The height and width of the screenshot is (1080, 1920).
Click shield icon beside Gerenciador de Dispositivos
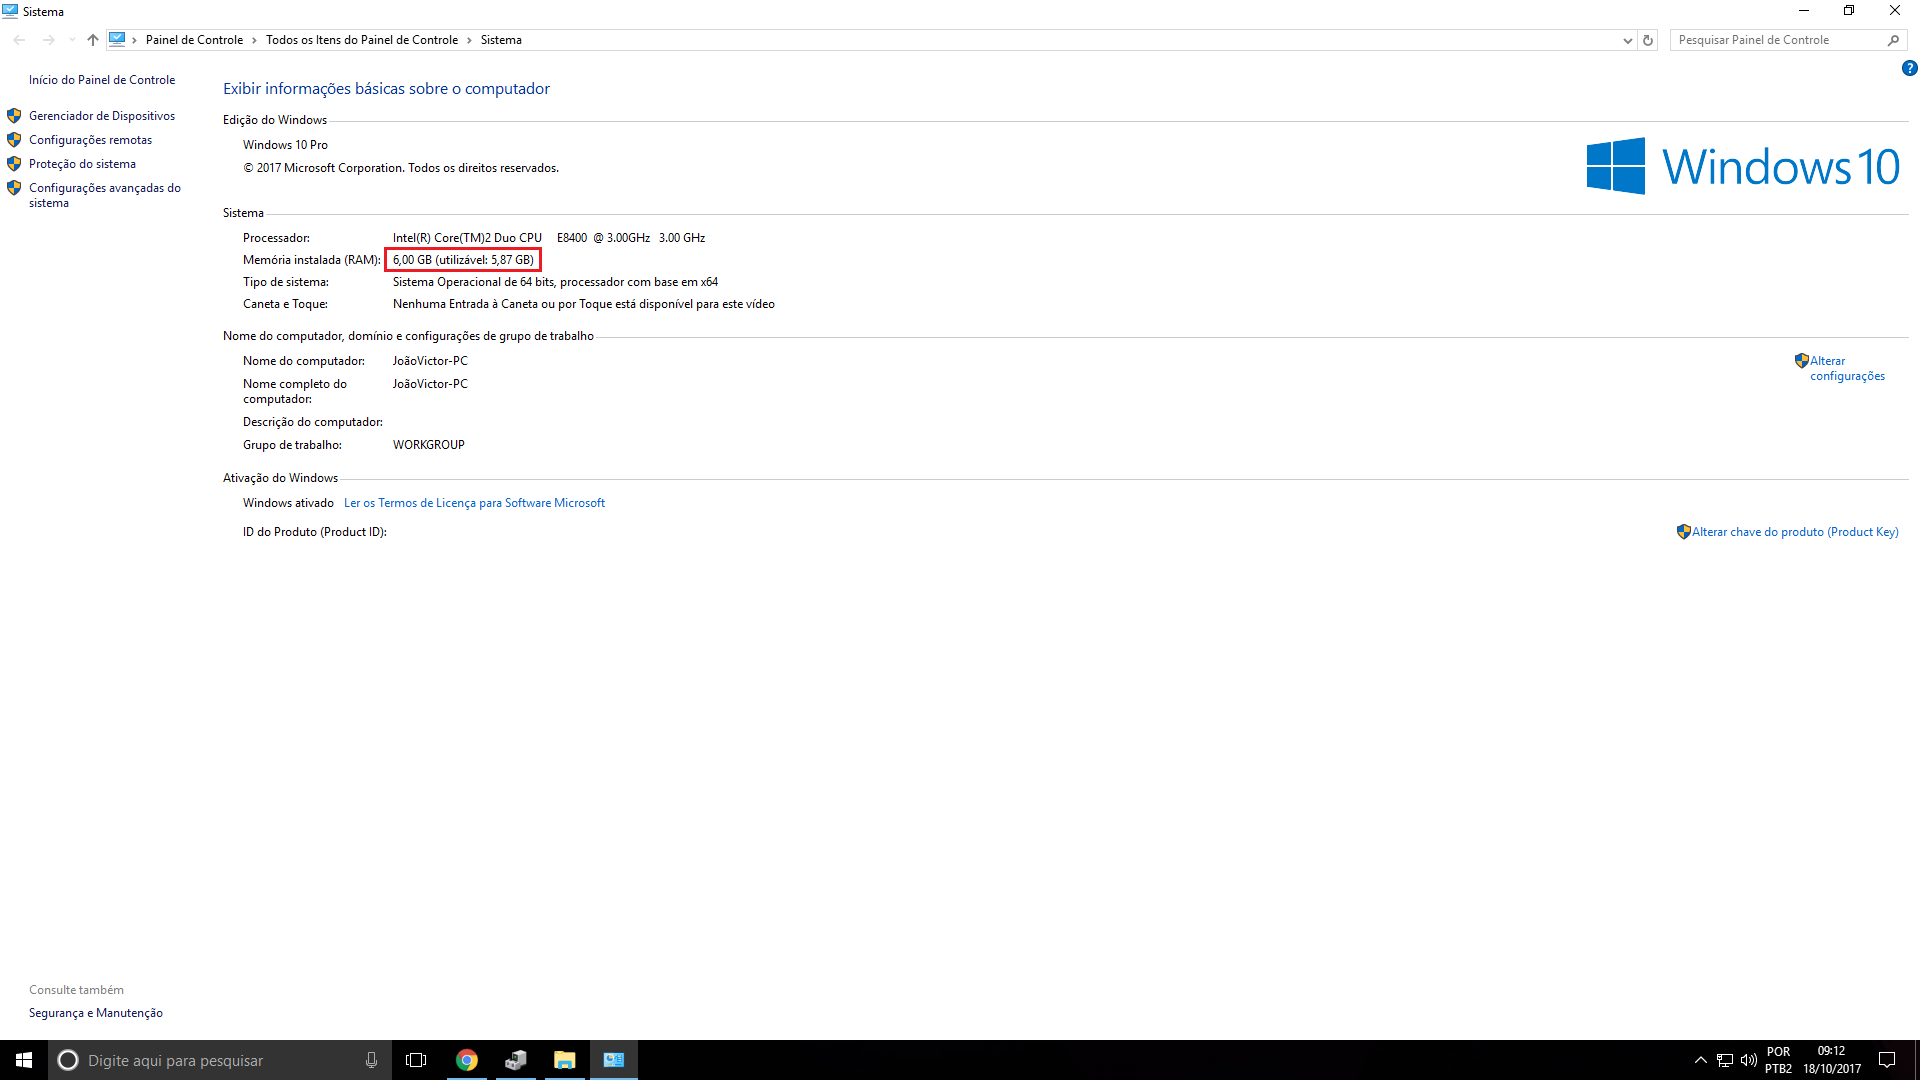pos(14,116)
